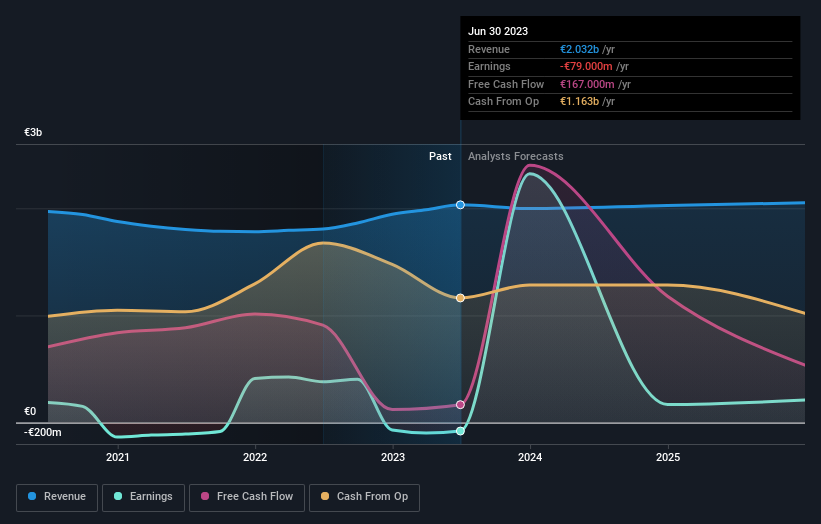Click the 2022 x-axis label
The image size is (821, 524).
pyautogui.click(x=255, y=458)
